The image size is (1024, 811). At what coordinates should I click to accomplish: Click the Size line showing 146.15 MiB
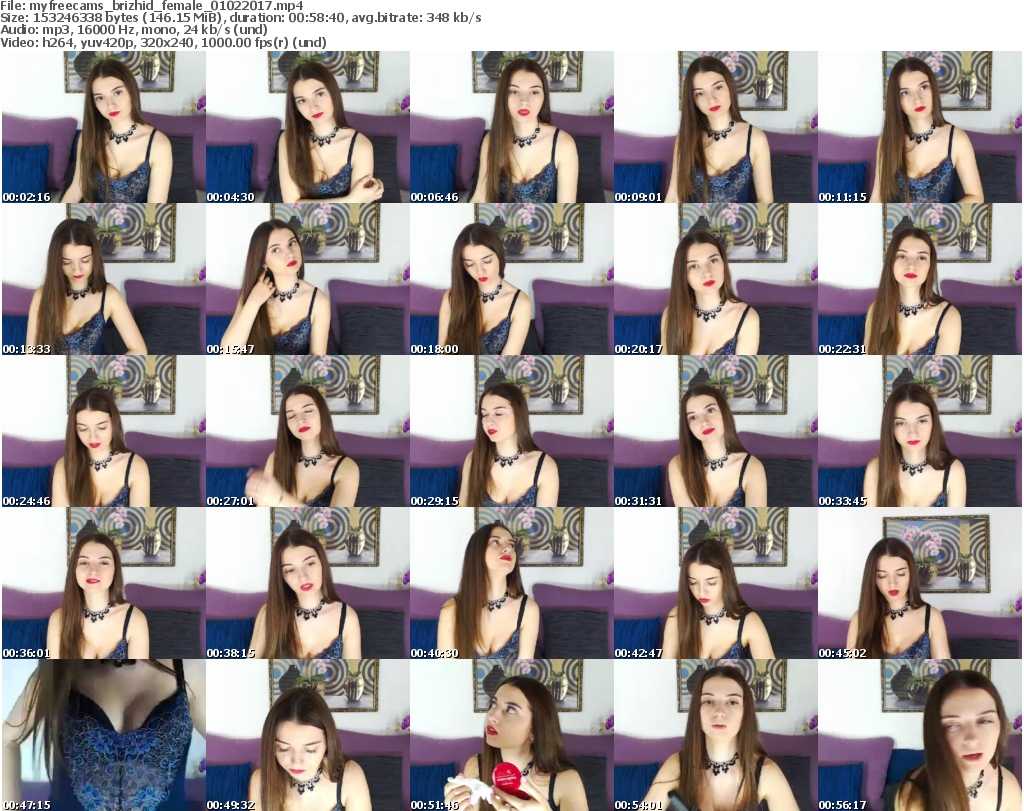240,18
